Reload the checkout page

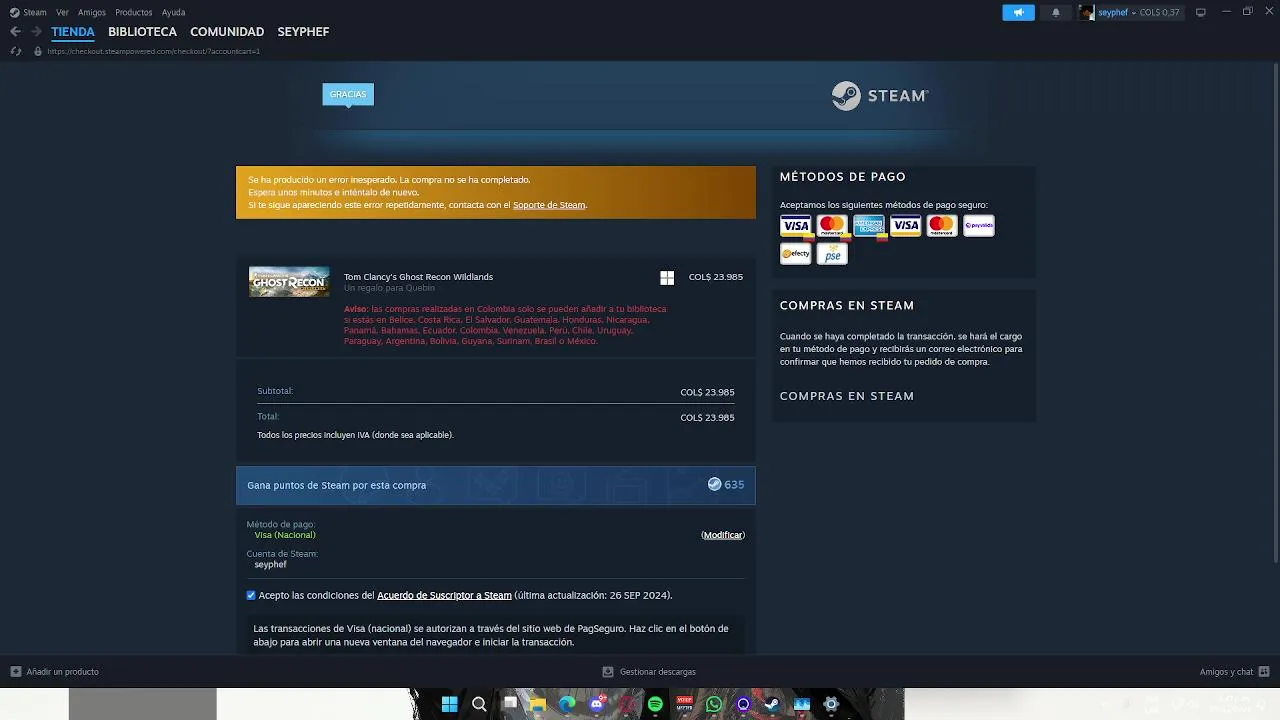(15, 51)
